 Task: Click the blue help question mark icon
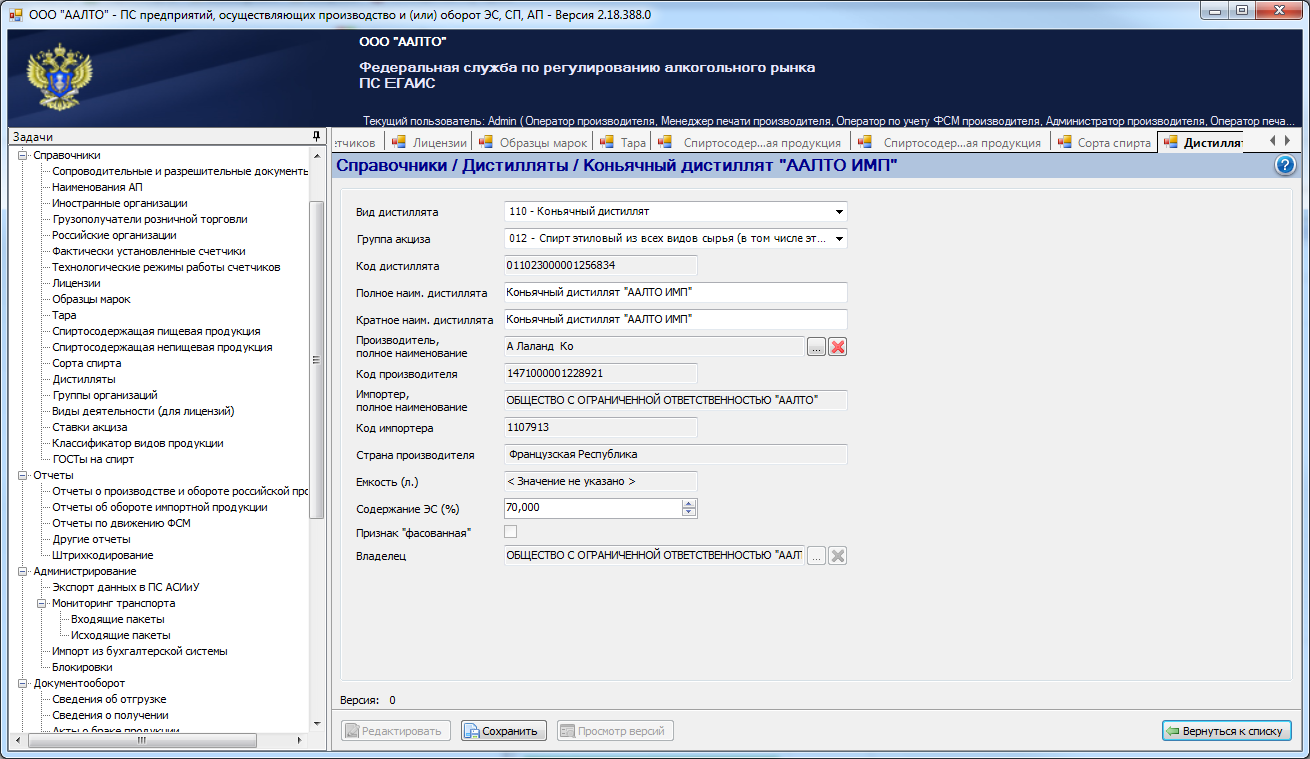click(x=1285, y=166)
